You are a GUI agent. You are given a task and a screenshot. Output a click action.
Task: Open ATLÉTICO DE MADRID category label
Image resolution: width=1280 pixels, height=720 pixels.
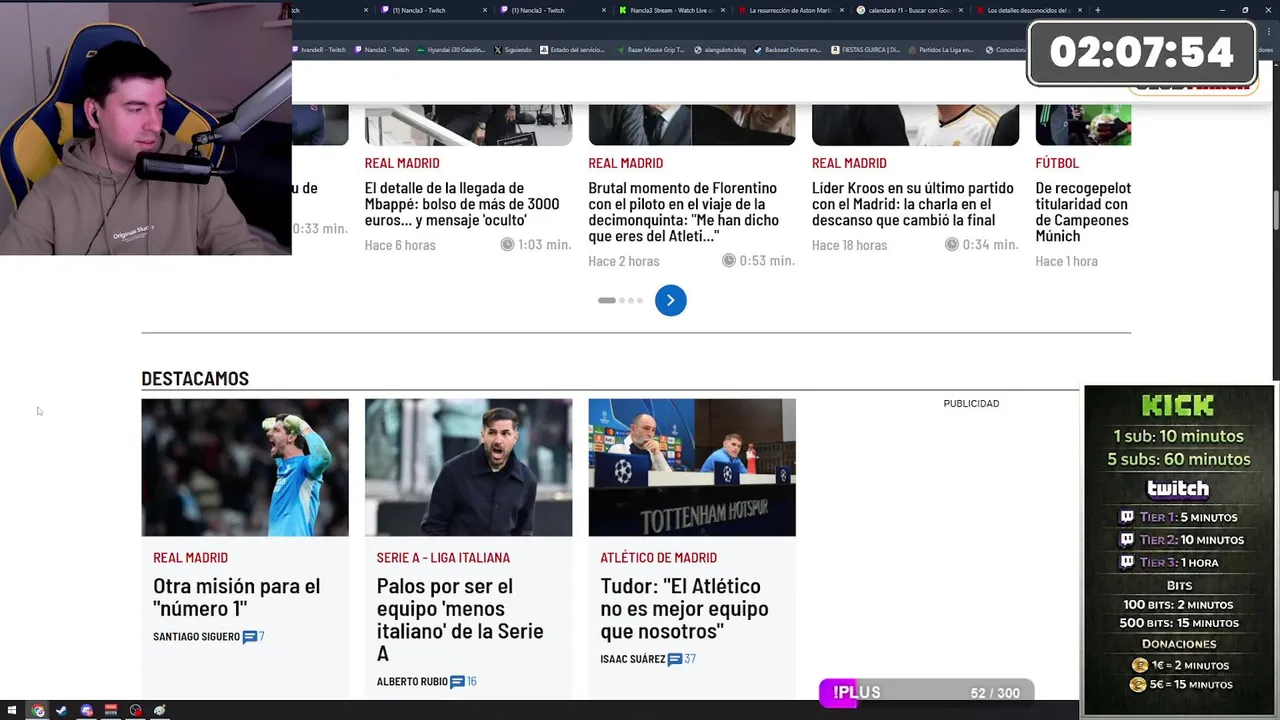tap(658, 558)
